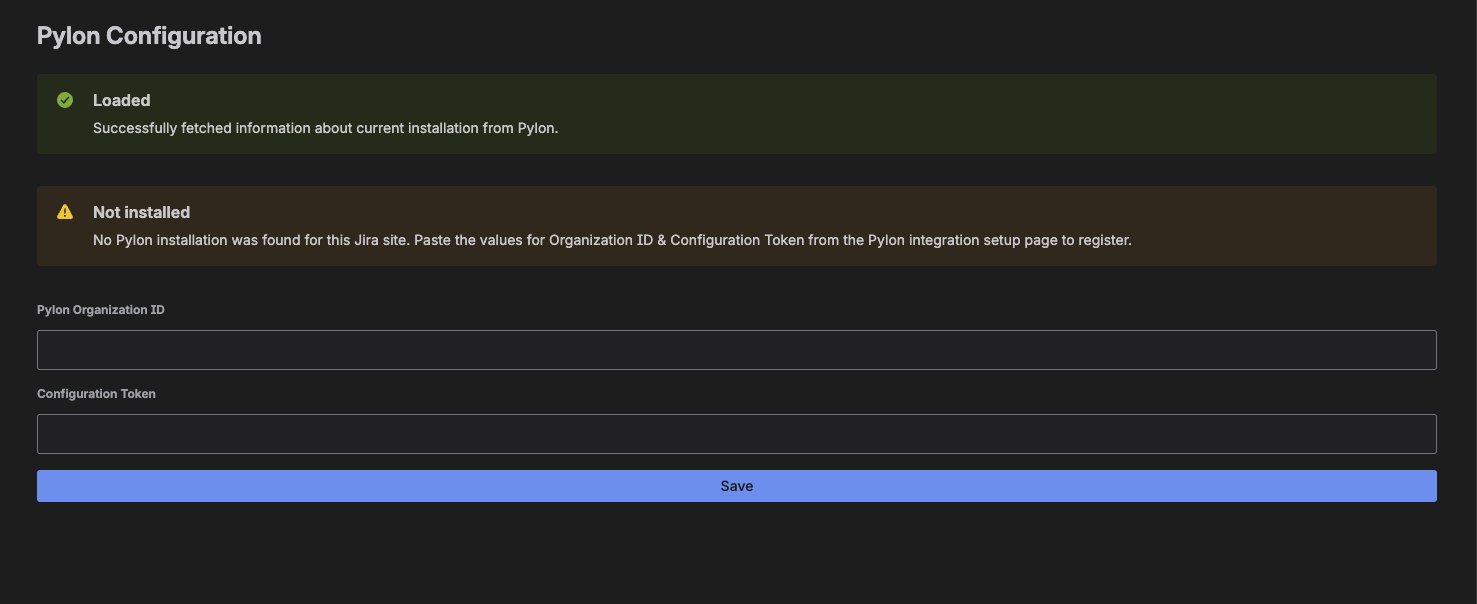
Task: Click the Pylon Configuration page heading
Action: click(149, 36)
